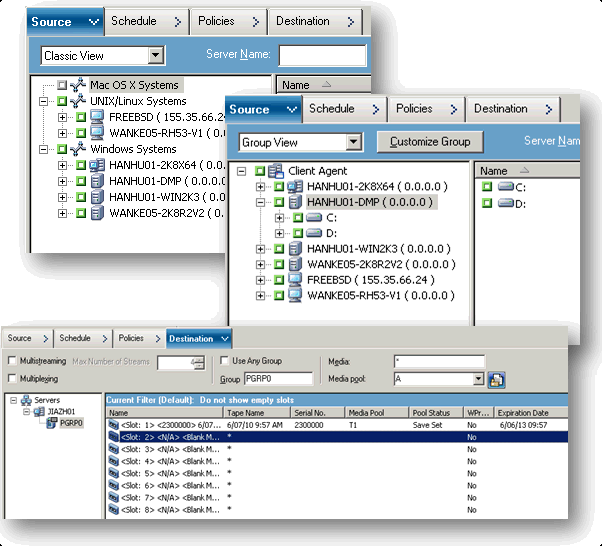Click the JIAZH01 server icon
This screenshot has height=546, width=602.
pyautogui.click(x=39, y=412)
